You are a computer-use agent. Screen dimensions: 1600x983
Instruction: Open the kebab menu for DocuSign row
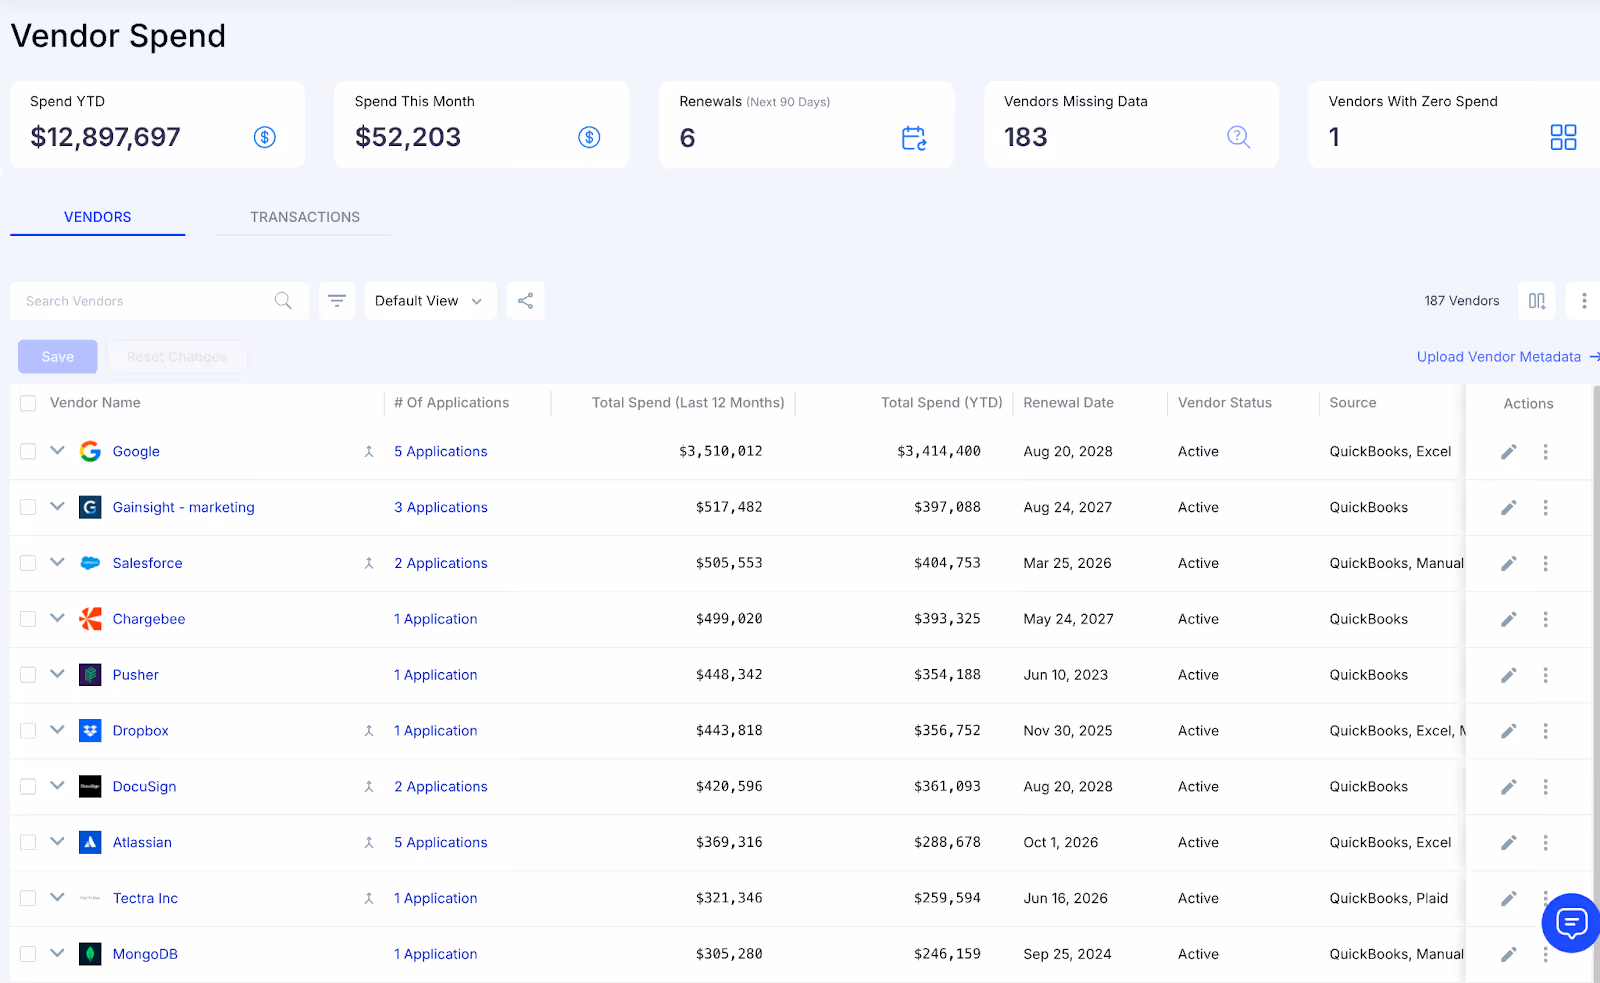(1546, 787)
